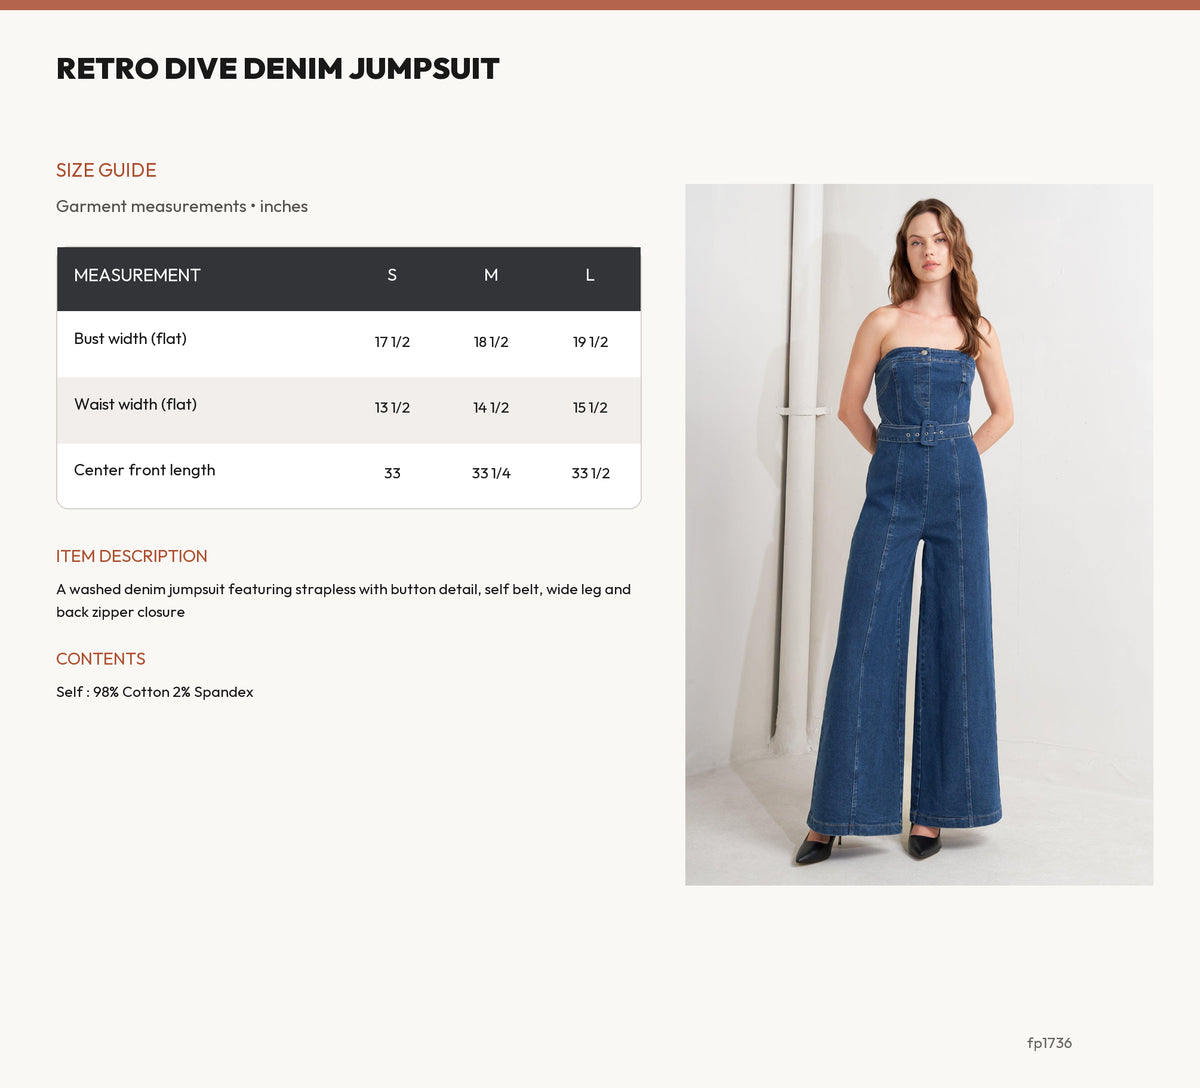Image resolution: width=1200 pixels, height=1088 pixels.
Task: Click the CONTENTS heading
Action: point(101,659)
